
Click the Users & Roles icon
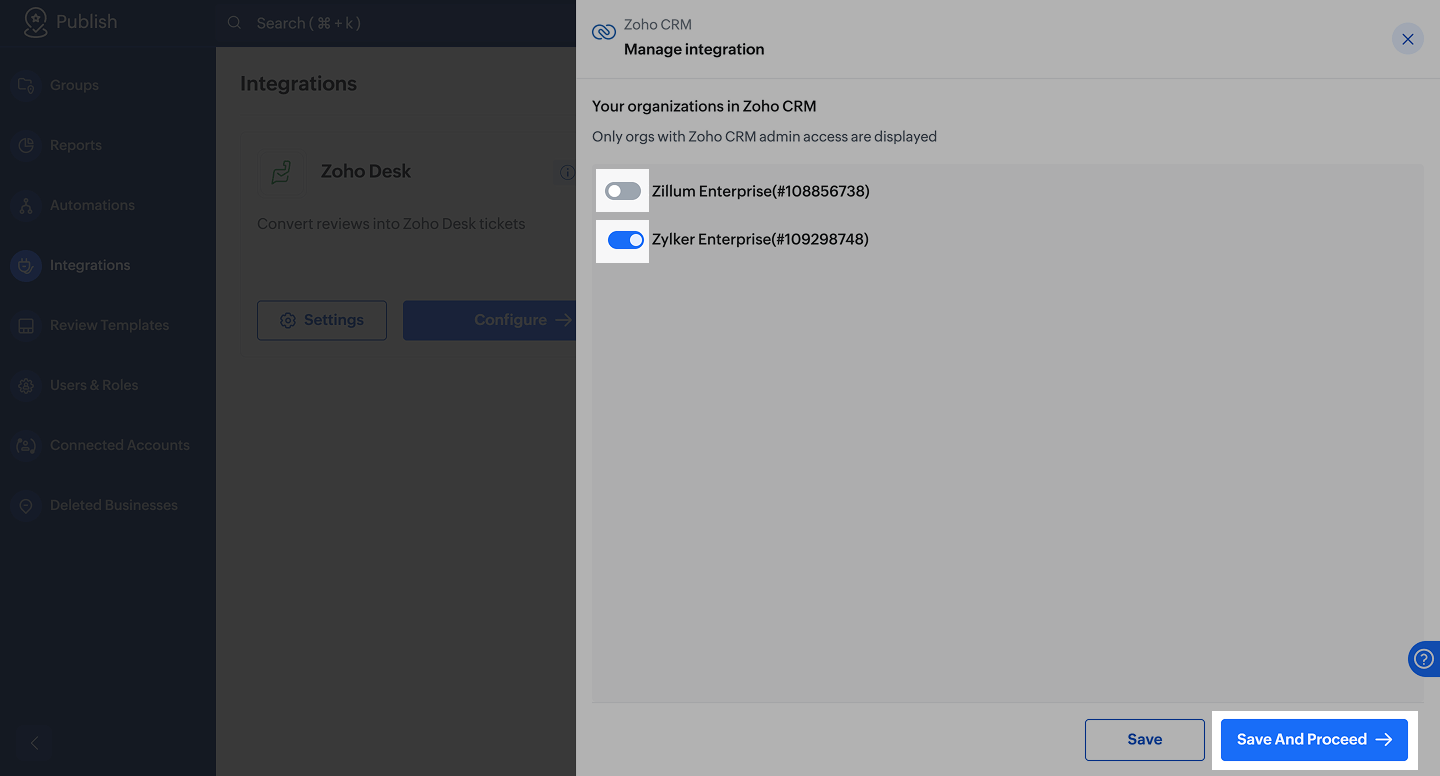pos(26,385)
